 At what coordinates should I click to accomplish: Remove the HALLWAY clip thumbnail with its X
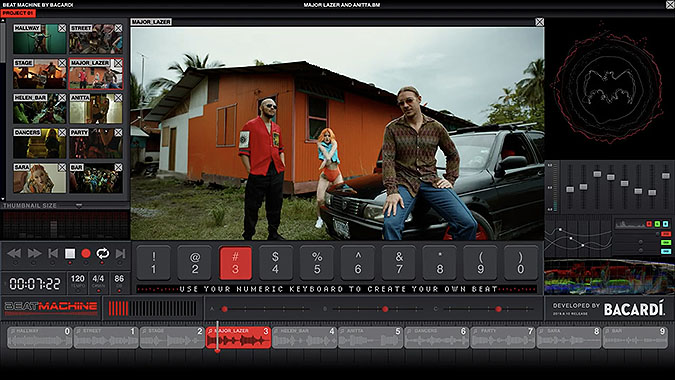[x=62, y=28]
